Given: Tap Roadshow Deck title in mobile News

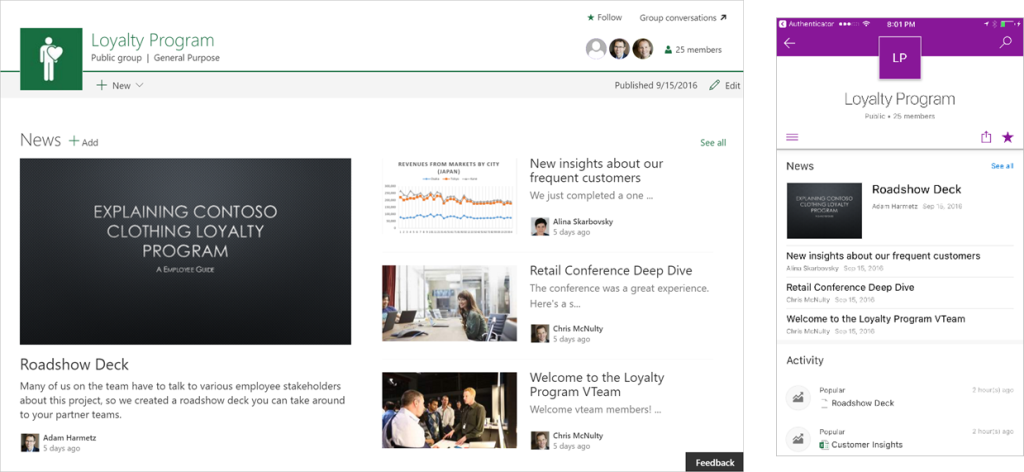Looking at the screenshot, I should pyautogui.click(x=916, y=189).
